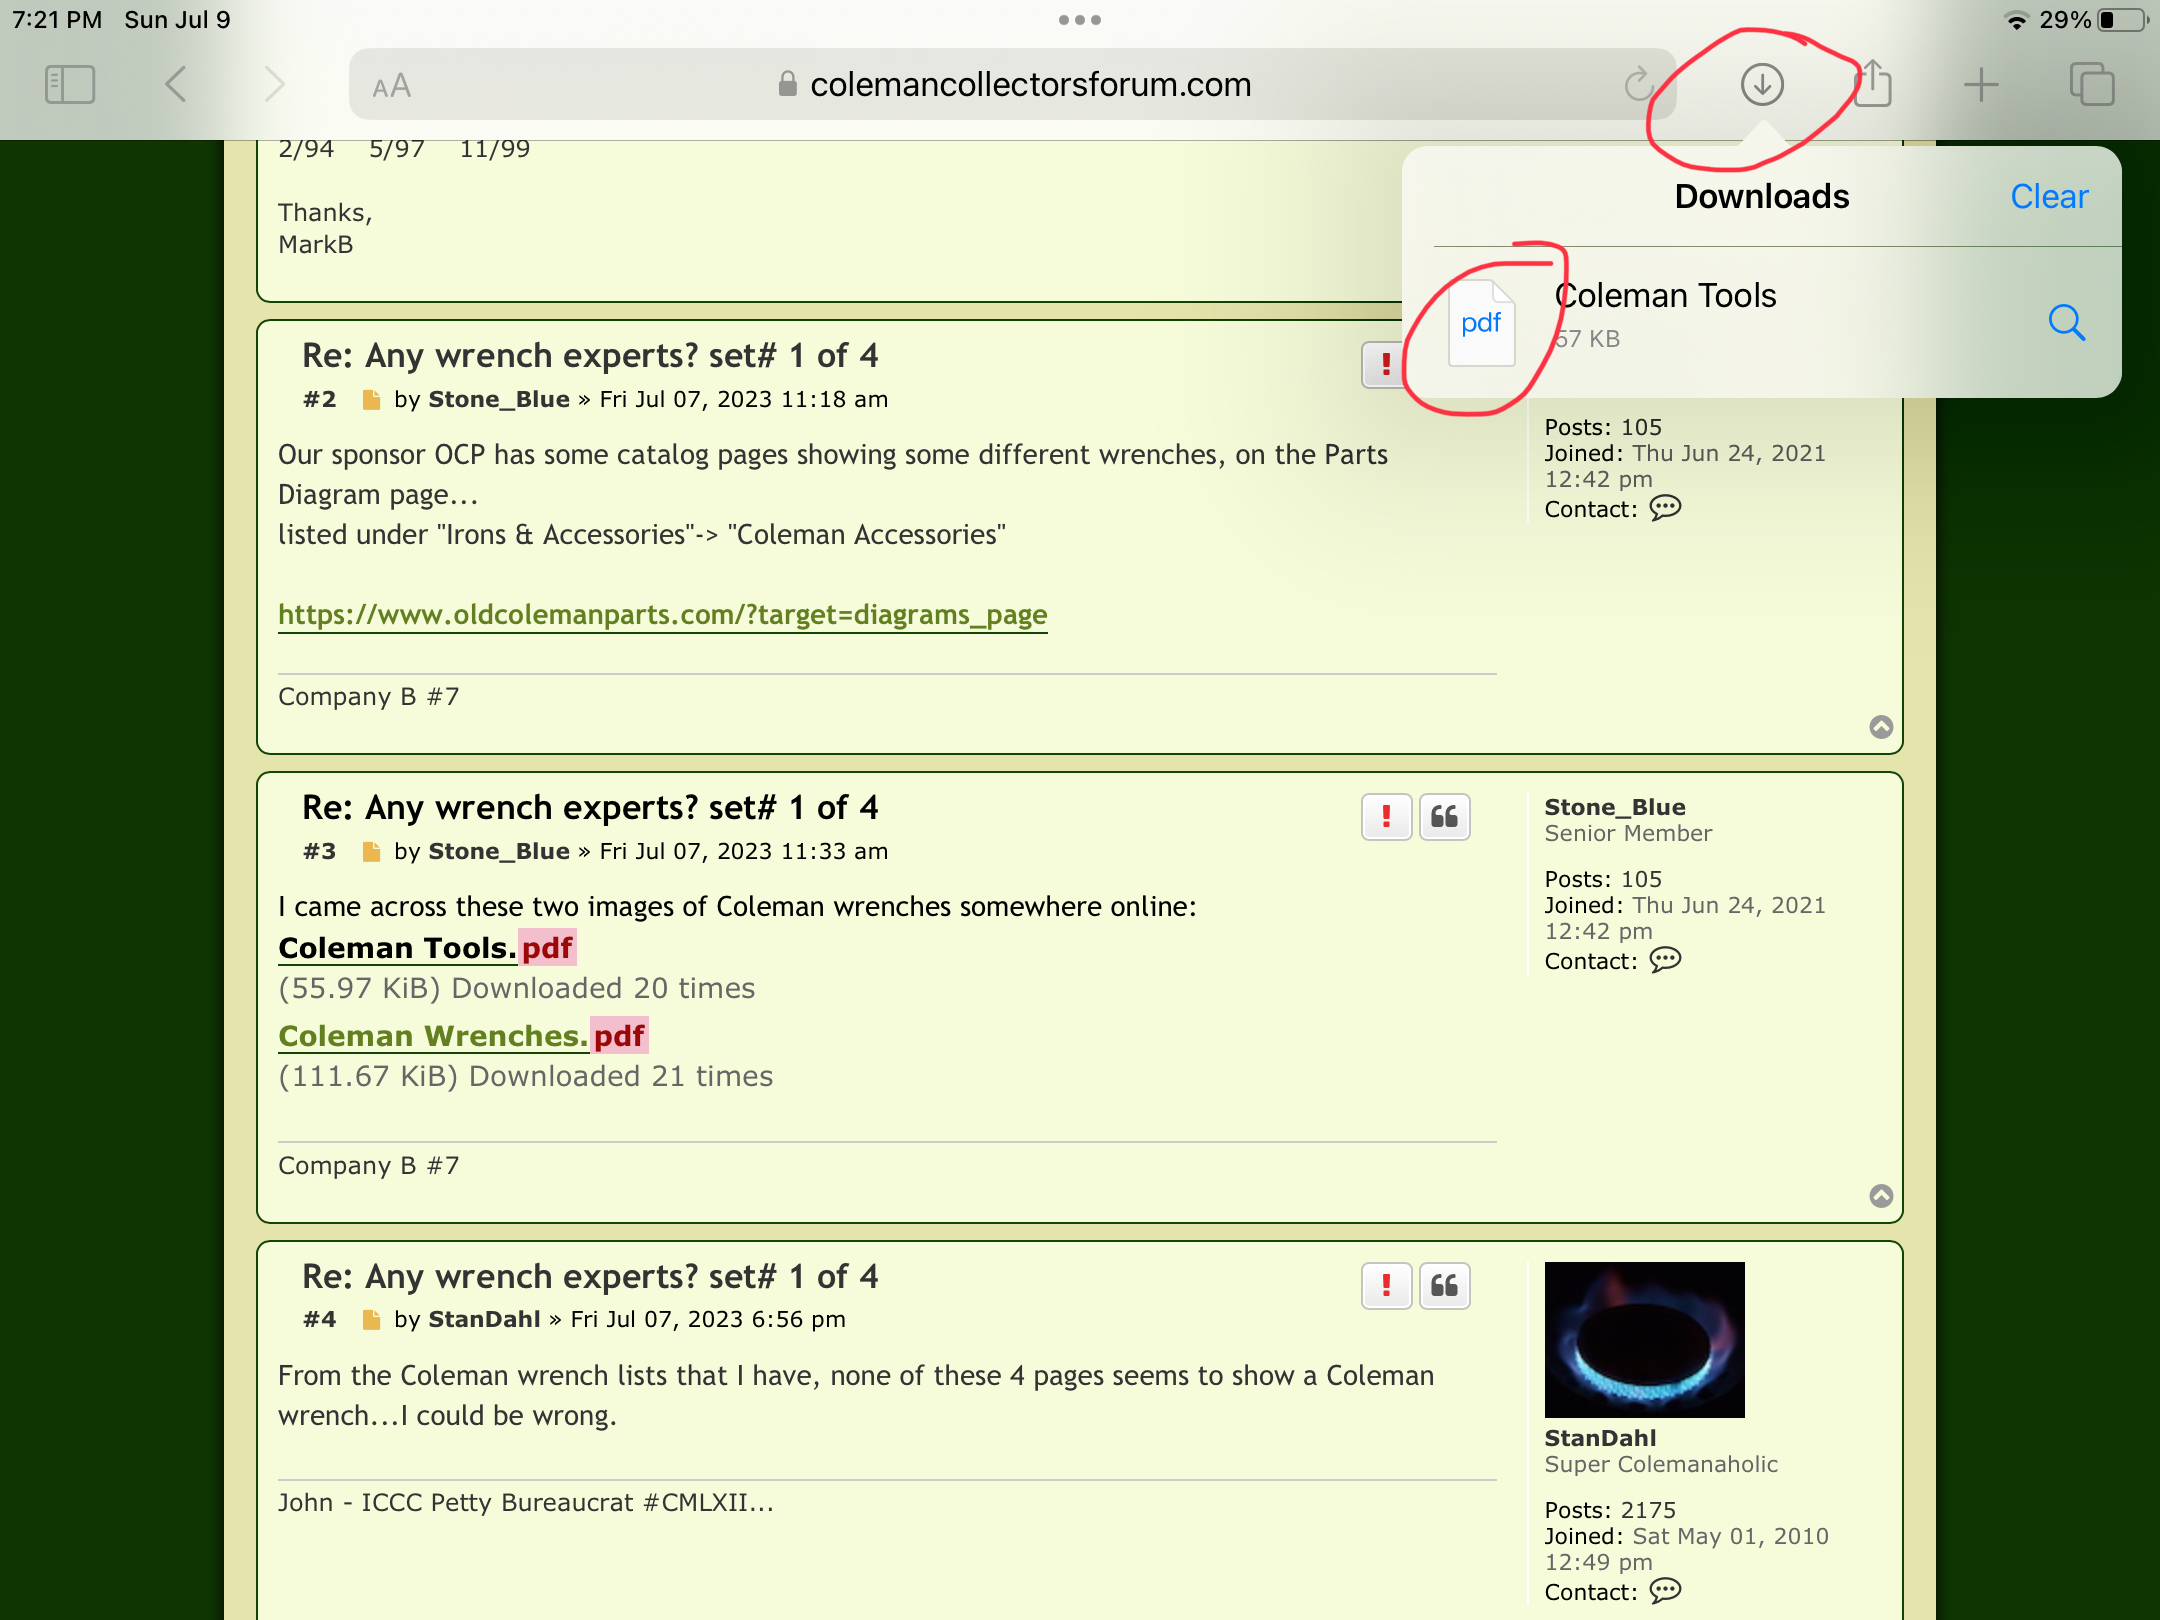Quote post #4 by StanDahl

pyautogui.click(x=1444, y=1286)
